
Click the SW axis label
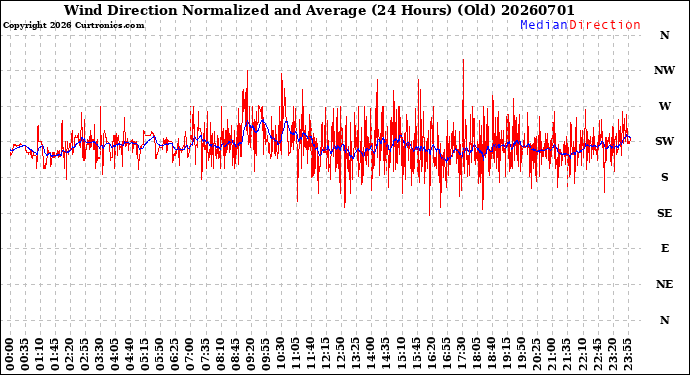(x=664, y=141)
